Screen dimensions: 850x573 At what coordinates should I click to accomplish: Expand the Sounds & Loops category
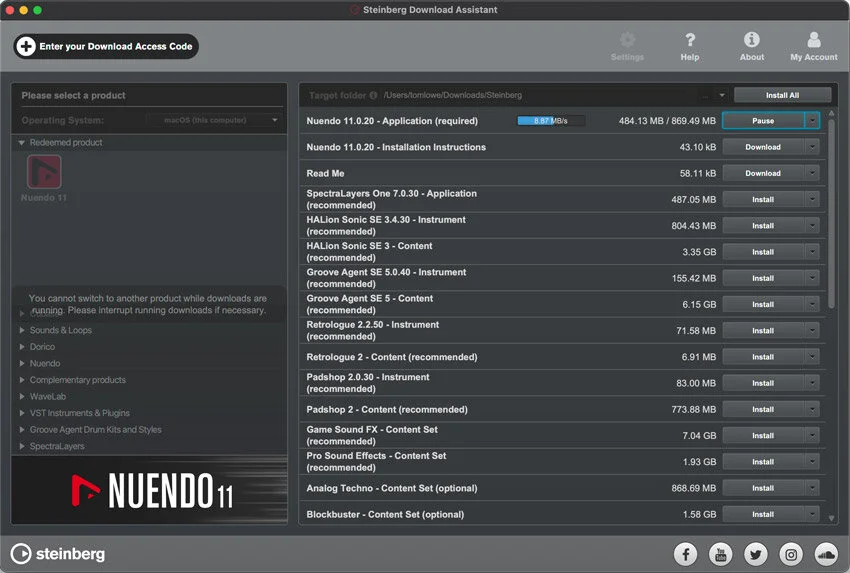coord(22,330)
